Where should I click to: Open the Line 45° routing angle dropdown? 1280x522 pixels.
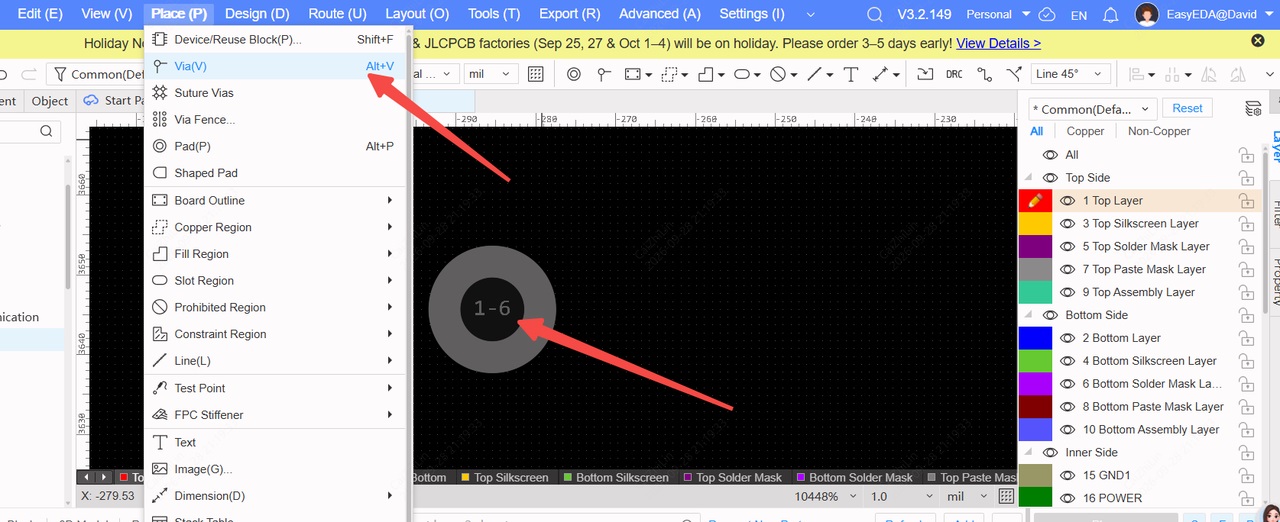click(x=1071, y=74)
